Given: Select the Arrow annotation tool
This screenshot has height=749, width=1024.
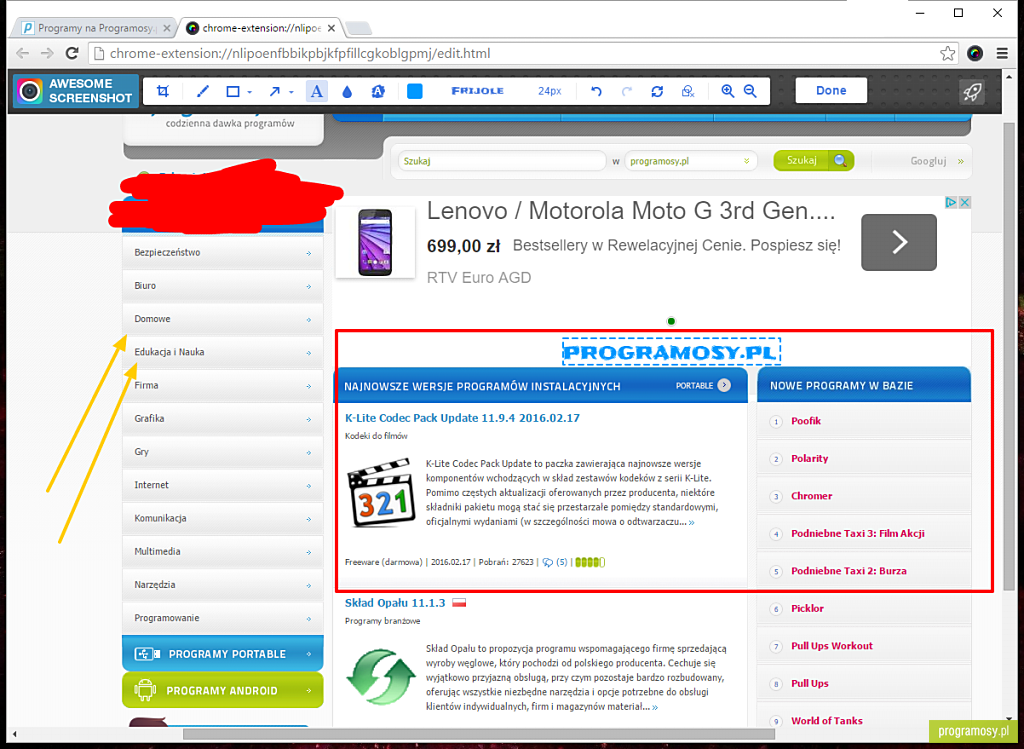Looking at the screenshot, I should 274,91.
